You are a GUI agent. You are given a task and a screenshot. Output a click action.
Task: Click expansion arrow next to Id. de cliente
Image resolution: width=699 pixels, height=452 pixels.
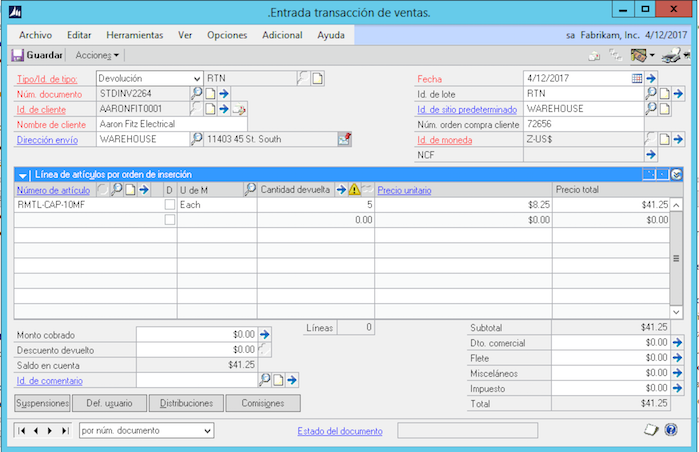tap(225, 109)
